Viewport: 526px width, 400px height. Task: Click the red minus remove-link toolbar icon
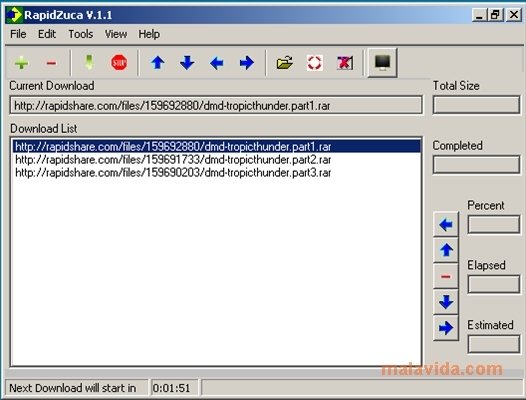click(x=51, y=63)
